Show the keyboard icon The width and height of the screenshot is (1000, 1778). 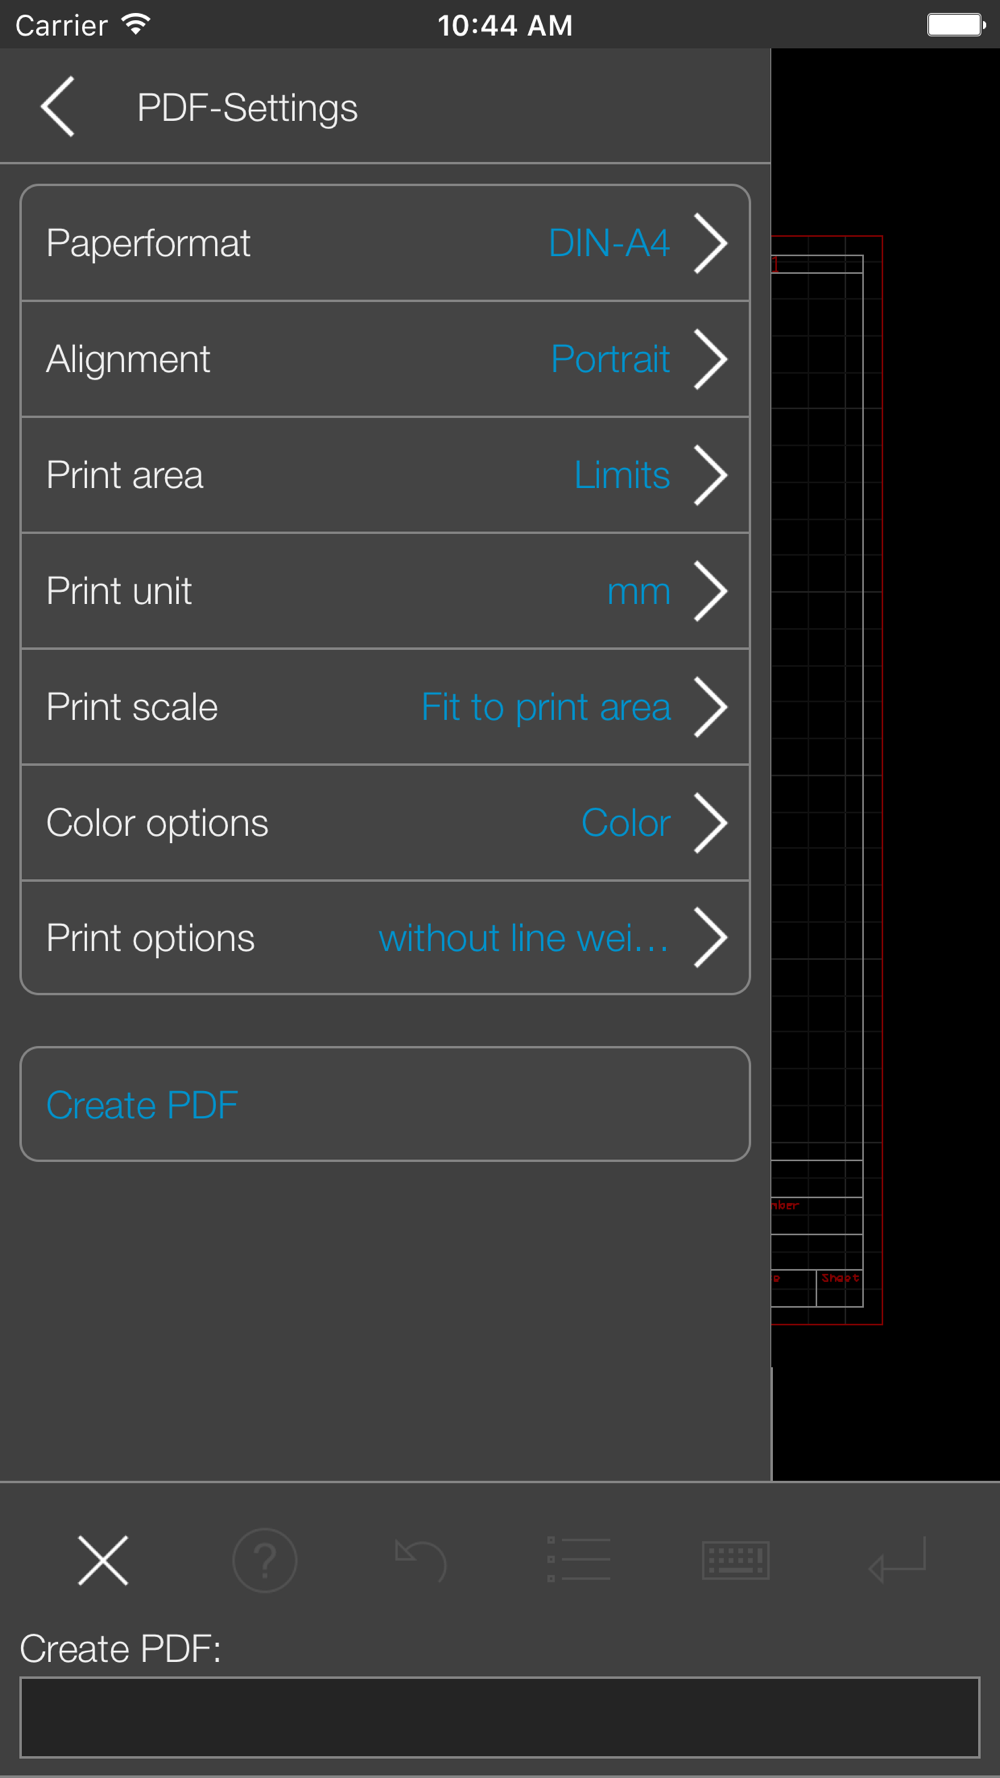(736, 1560)
